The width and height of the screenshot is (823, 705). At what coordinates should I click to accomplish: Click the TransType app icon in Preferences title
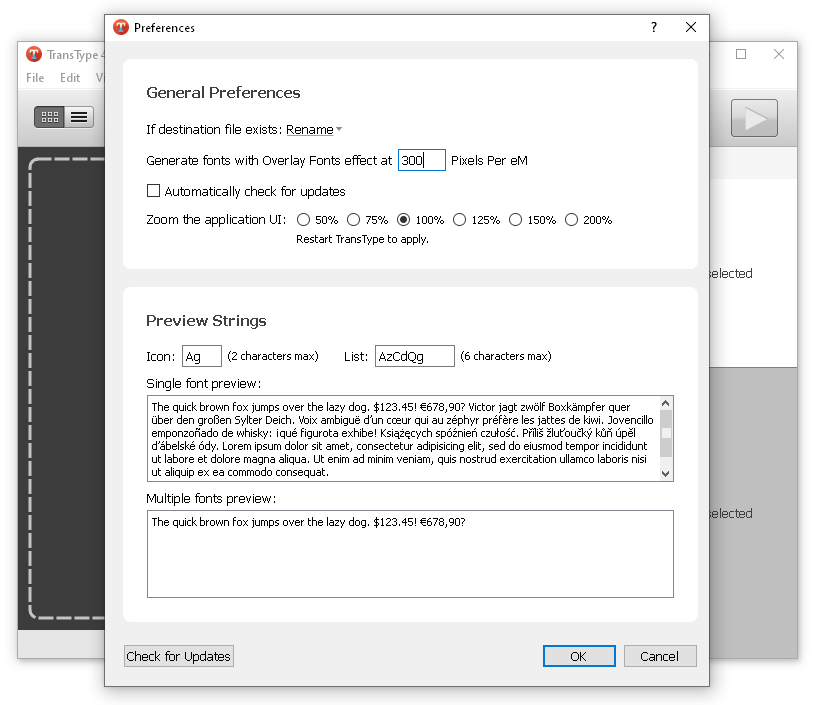(121, 27)
